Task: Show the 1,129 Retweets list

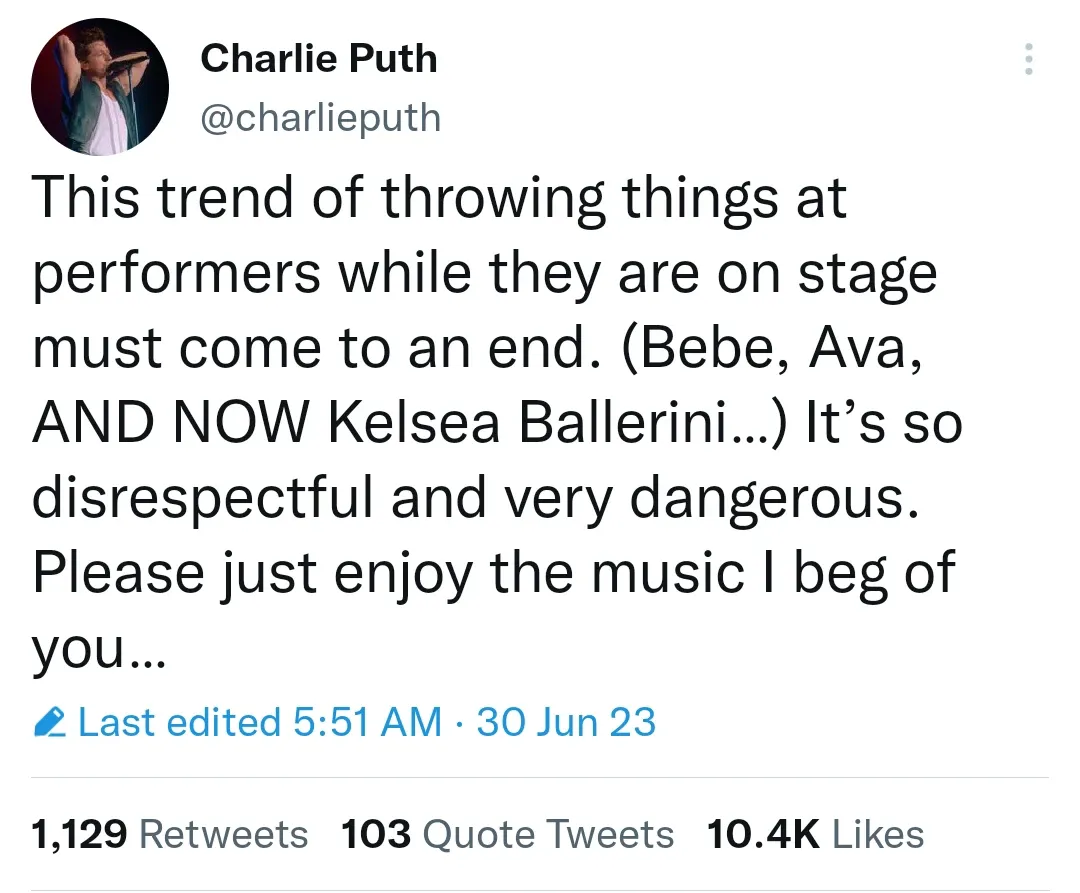Action: (x=170, y=834)
